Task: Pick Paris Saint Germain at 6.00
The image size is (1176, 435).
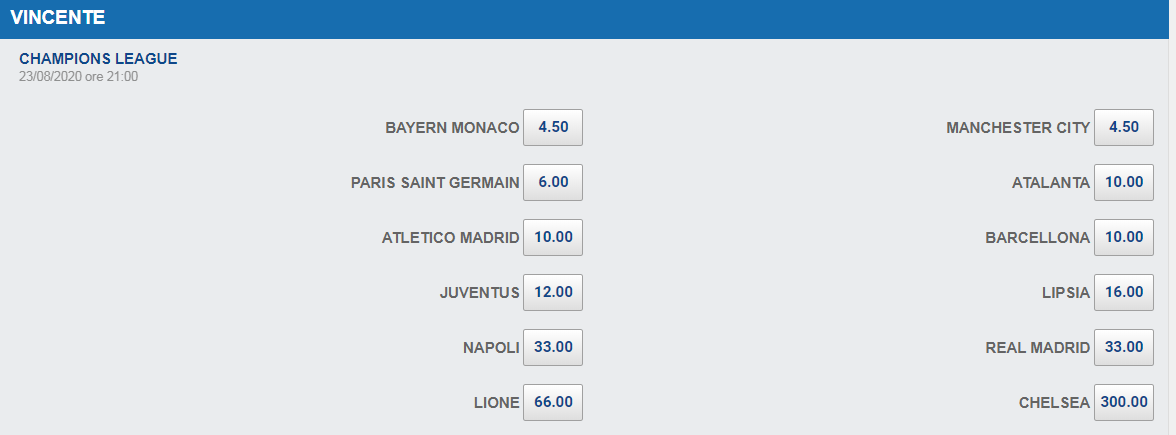Action: tap(553, 182)
